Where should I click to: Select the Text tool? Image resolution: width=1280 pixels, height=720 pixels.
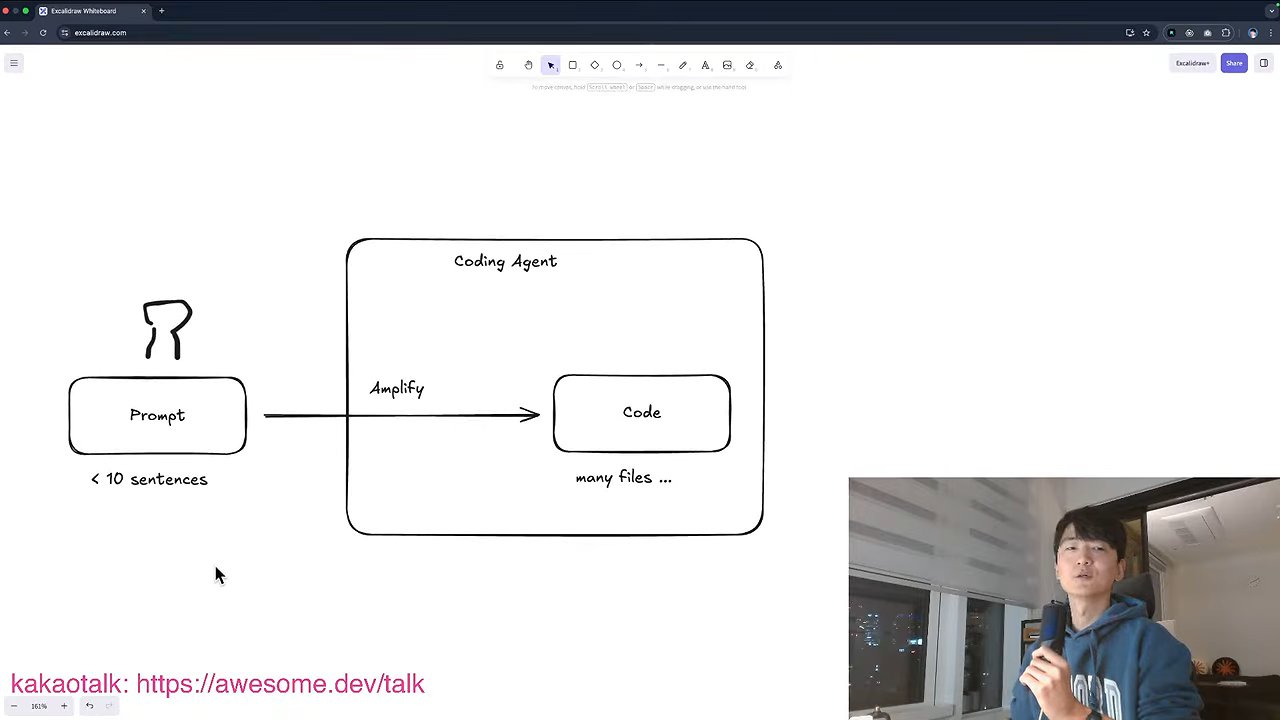705,65
